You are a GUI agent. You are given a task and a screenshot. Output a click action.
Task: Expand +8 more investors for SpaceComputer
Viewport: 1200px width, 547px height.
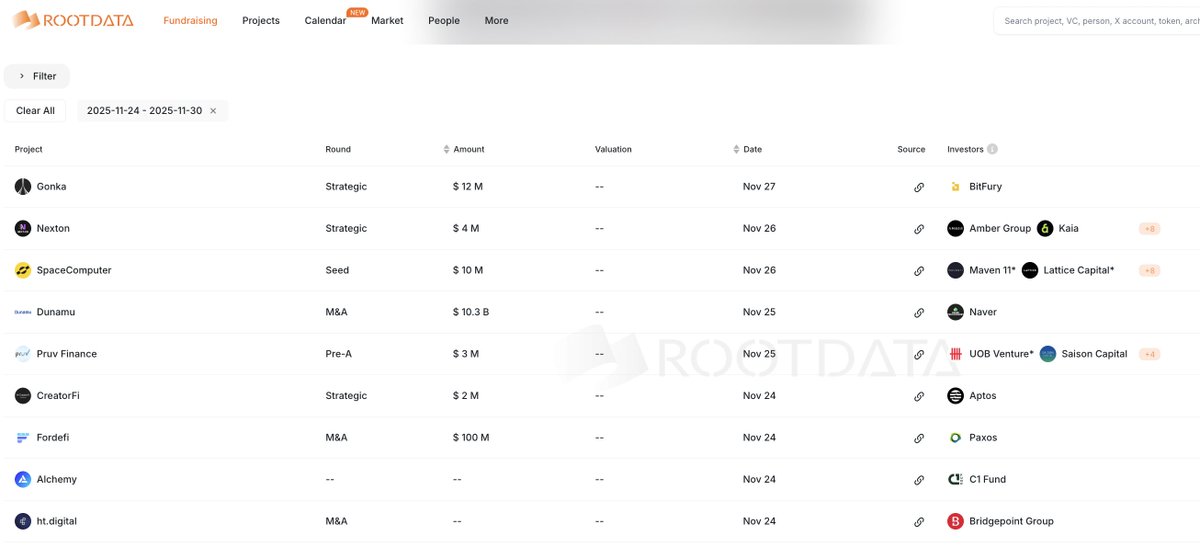pyautogui.click(x=1149, y=271)
